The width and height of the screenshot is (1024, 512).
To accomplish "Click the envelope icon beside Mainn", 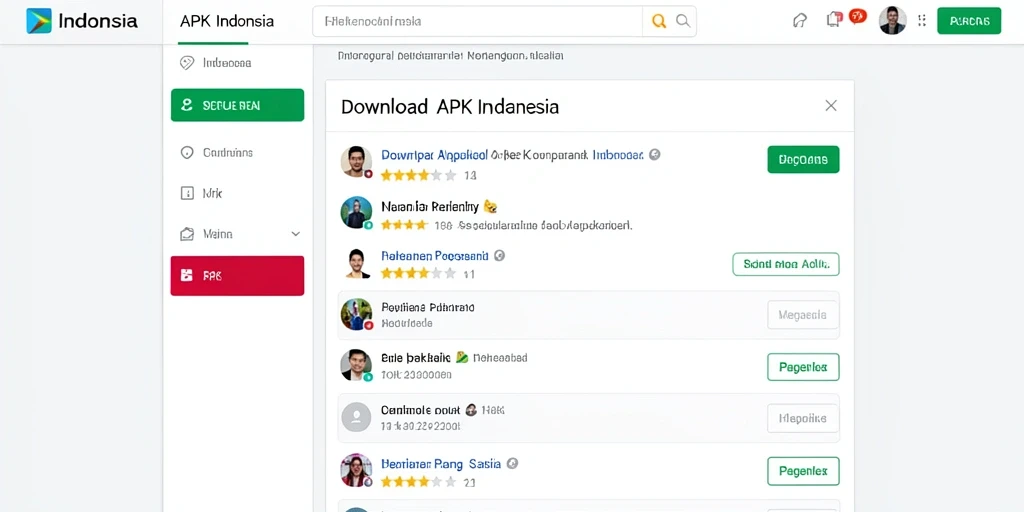I will 187,233.
